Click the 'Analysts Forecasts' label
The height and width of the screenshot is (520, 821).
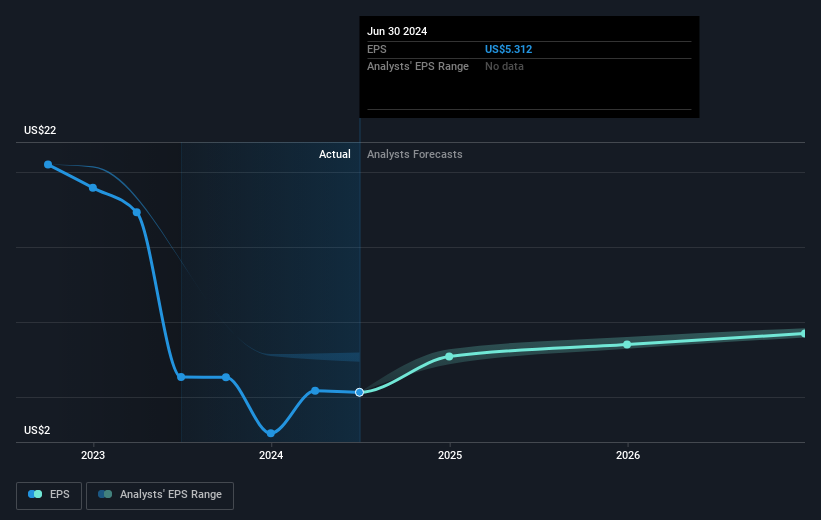click(415, 154)
